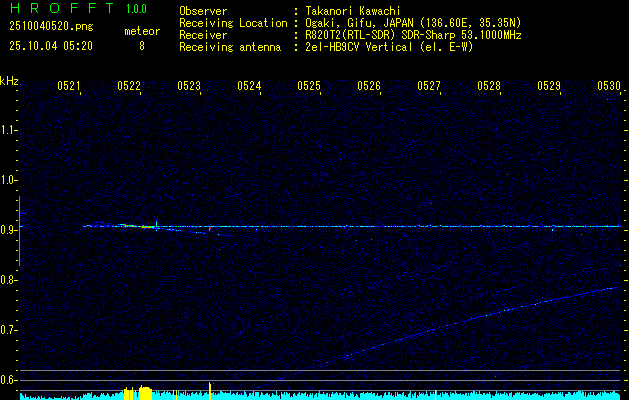Click the 0523 time marker

click(189, 85)
